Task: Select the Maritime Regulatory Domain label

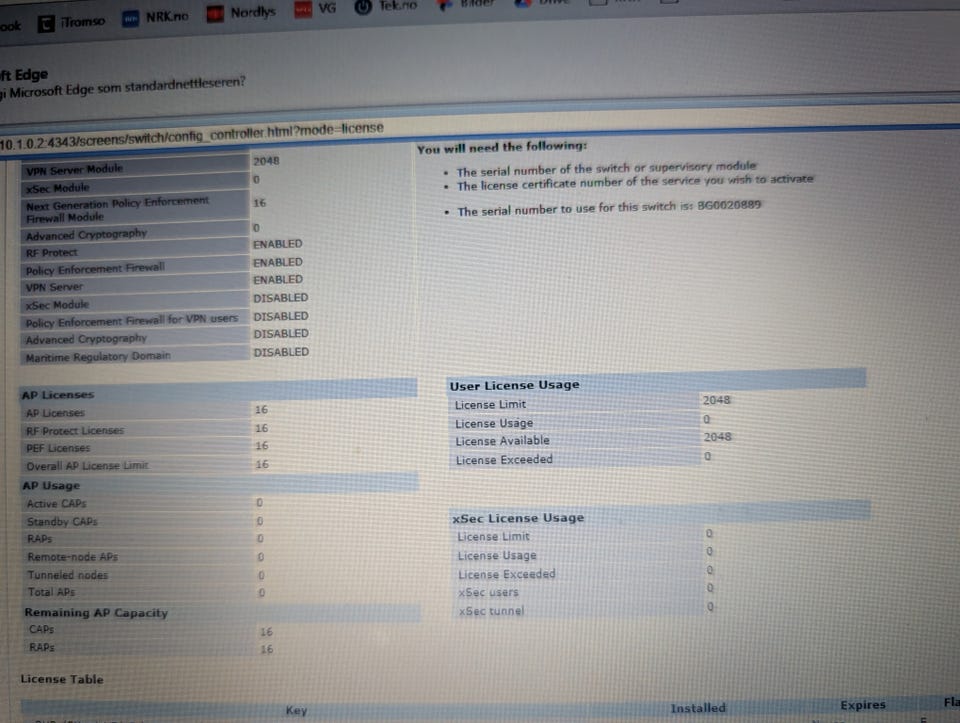Action: (x=98, y=356)
